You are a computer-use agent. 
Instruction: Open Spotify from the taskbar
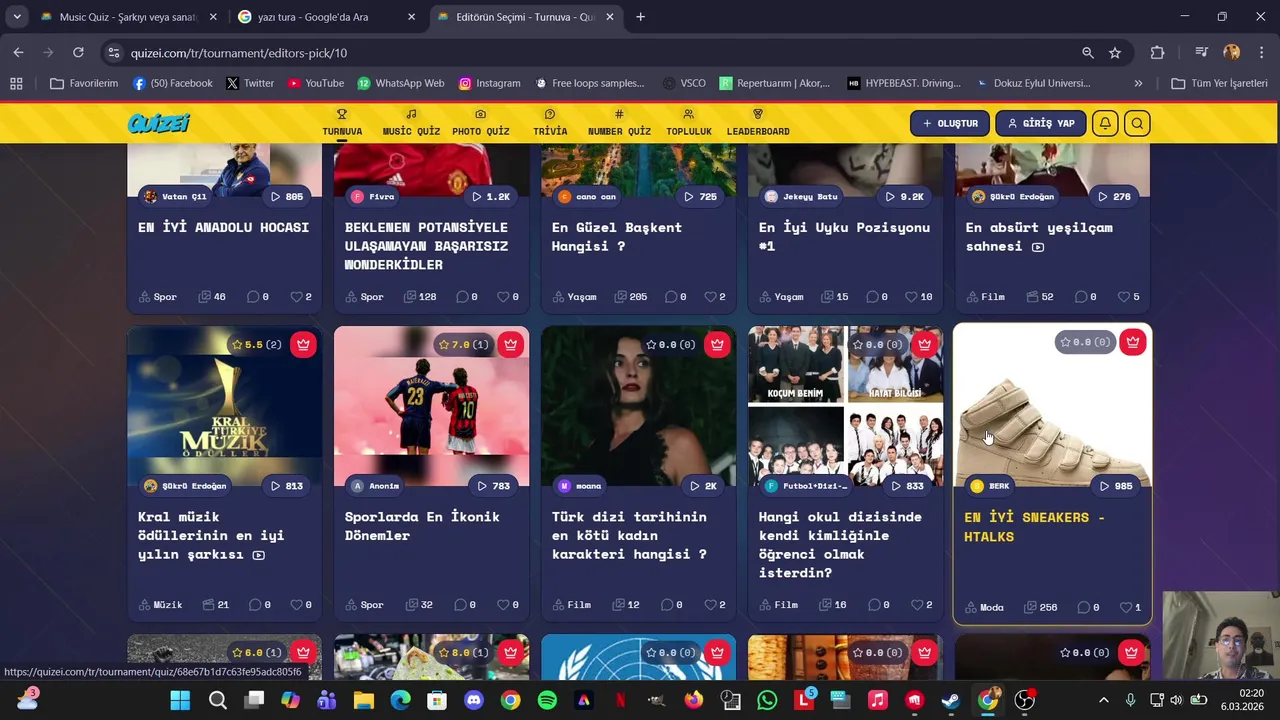(547, 700)
